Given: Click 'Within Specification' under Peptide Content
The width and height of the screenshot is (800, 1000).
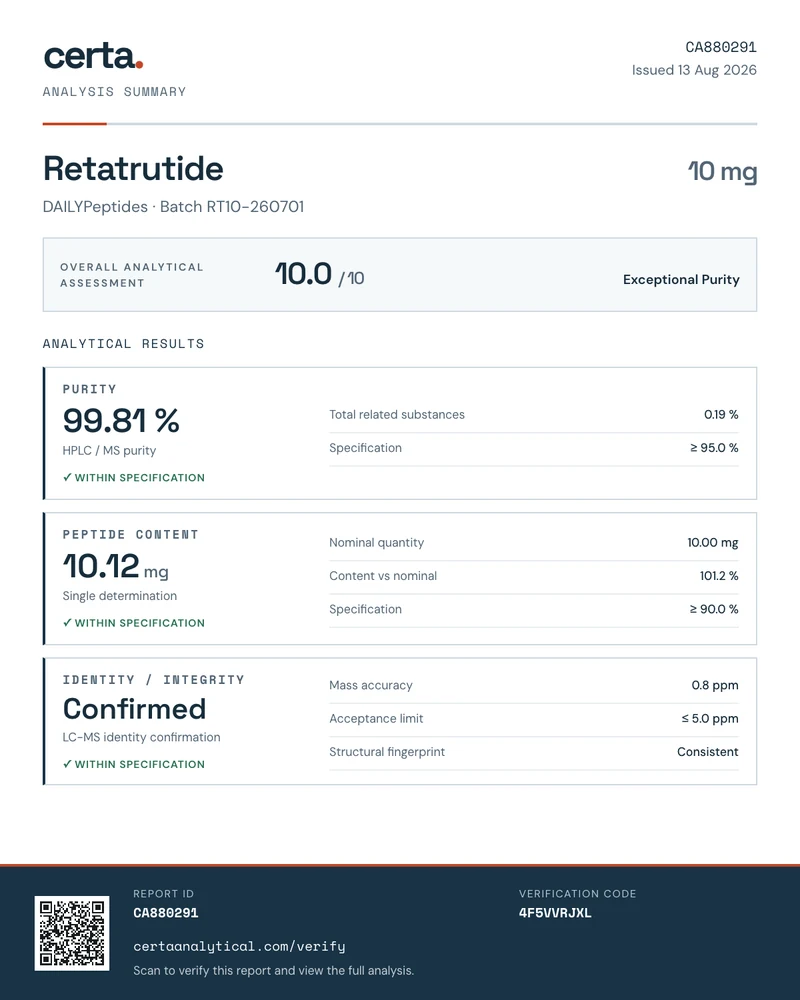Looking at the screenshot, I should (134, 623).
